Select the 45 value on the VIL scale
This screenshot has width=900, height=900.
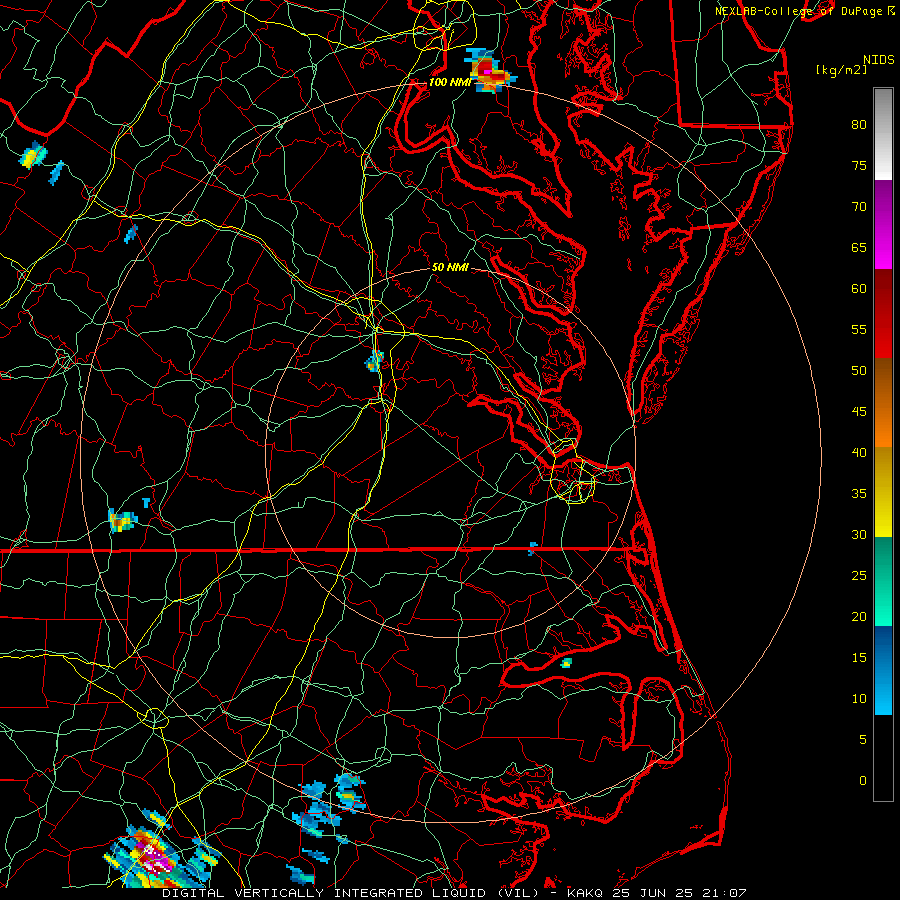coord(859,412)
